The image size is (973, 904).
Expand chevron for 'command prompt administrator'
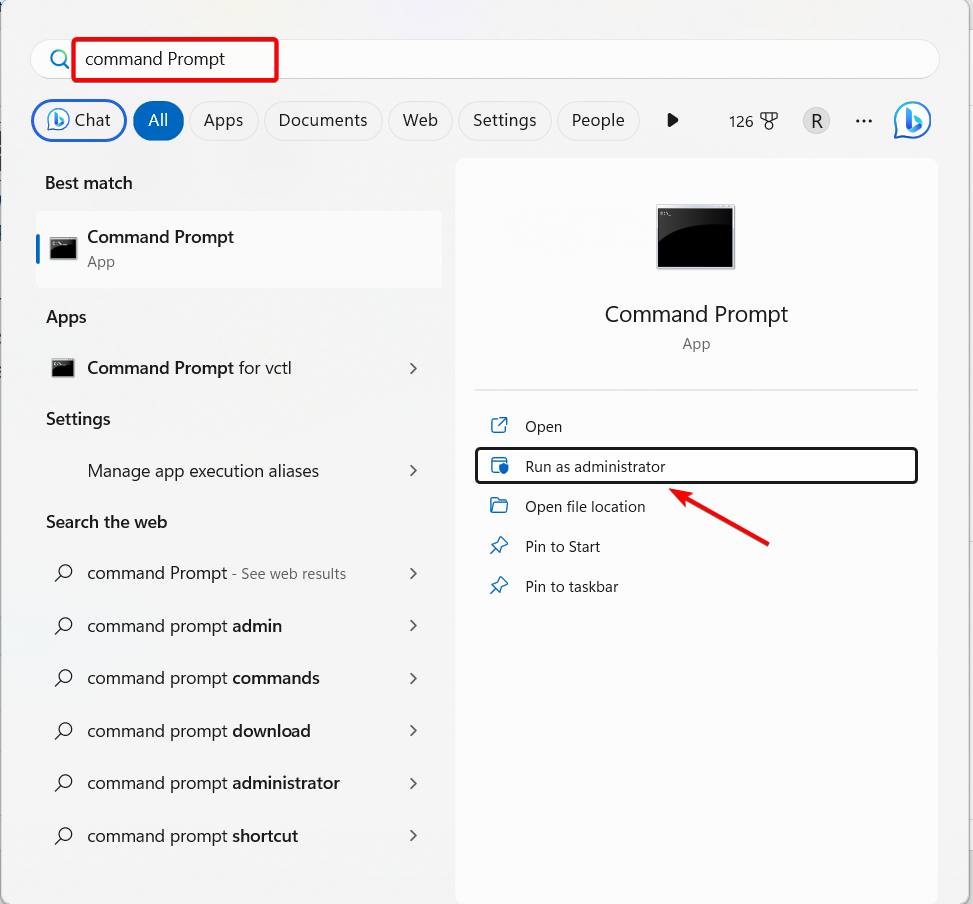click(x=413, y=784)
